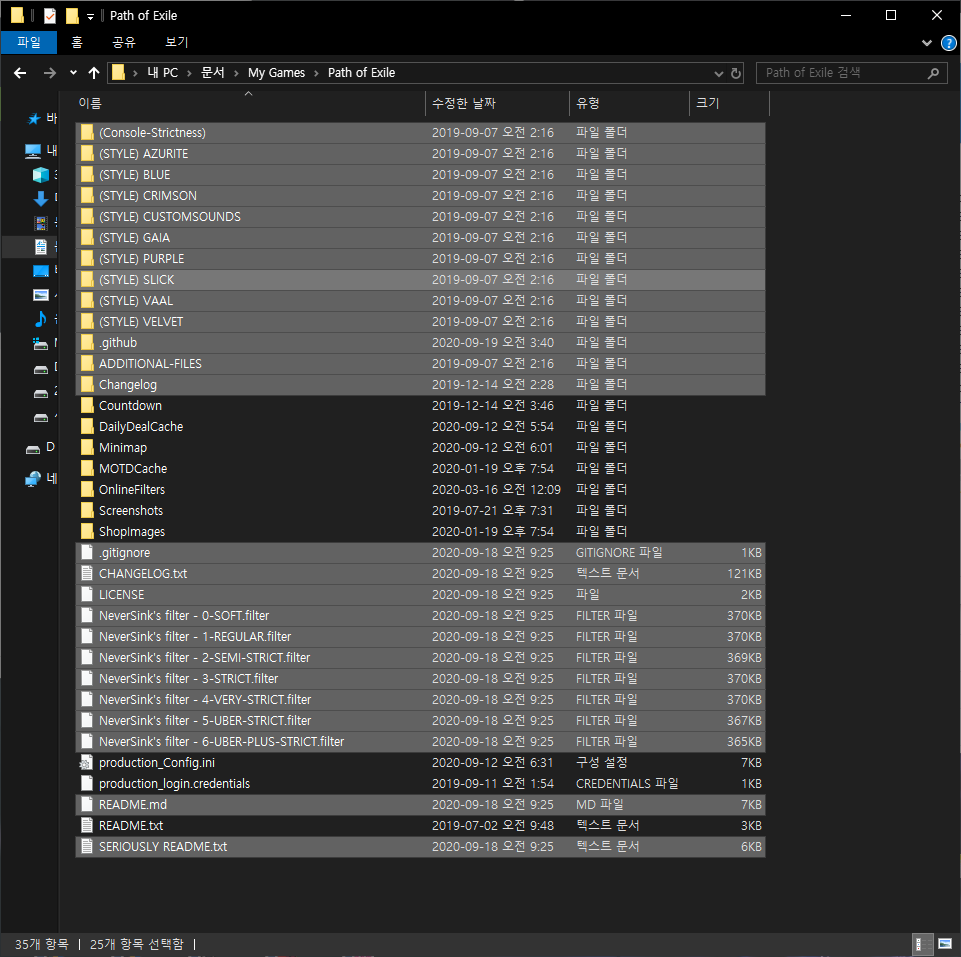Screen dimensions: 961x957
Task: Select the LICENSE file
Action: (420, 595)
